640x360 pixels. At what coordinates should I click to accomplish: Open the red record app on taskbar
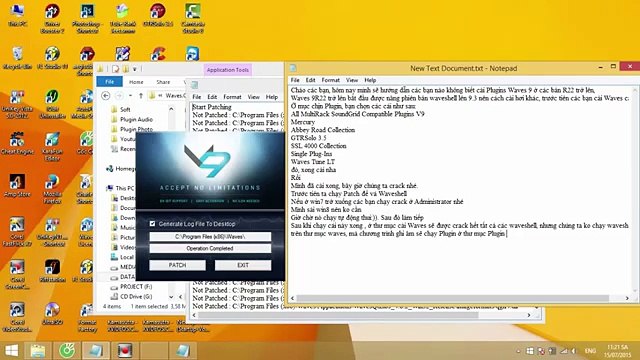coord(125,350)
